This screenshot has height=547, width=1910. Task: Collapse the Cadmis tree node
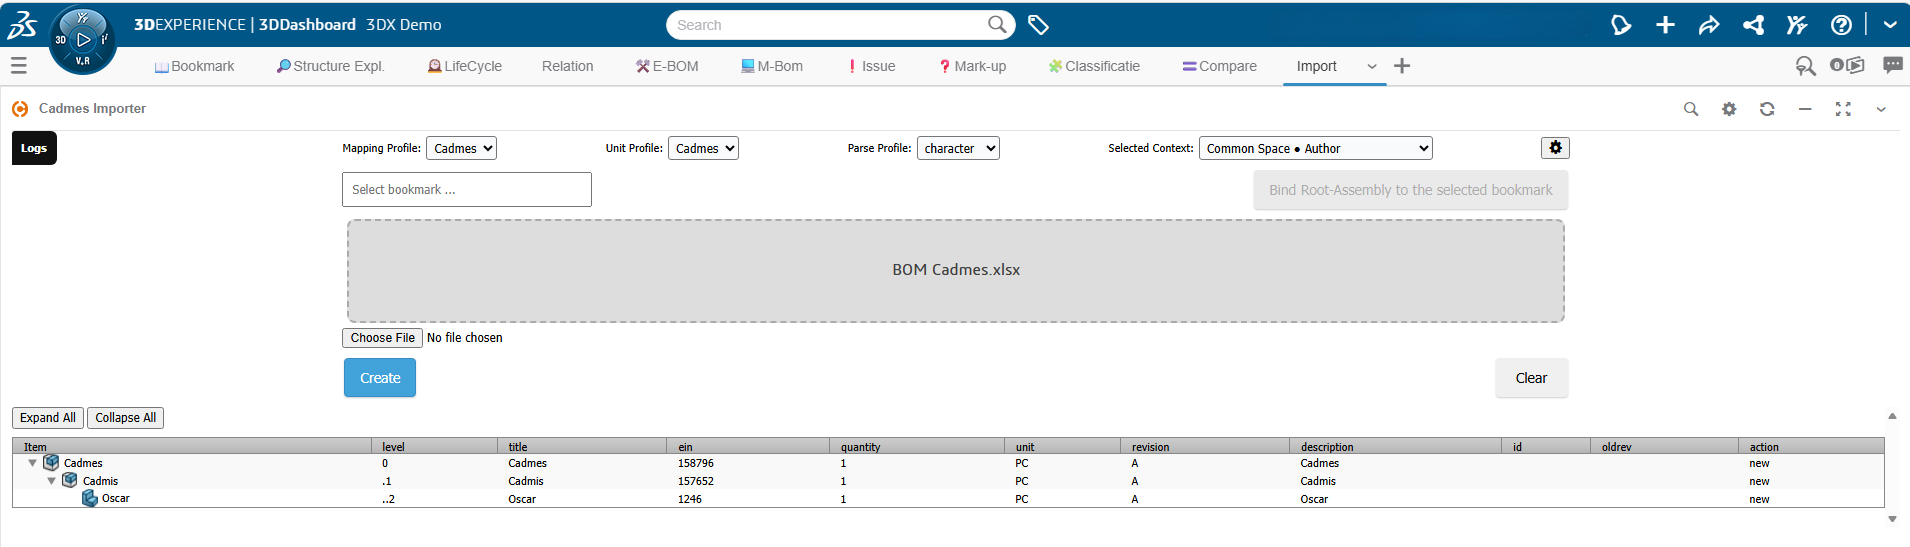tap(52, 481)
